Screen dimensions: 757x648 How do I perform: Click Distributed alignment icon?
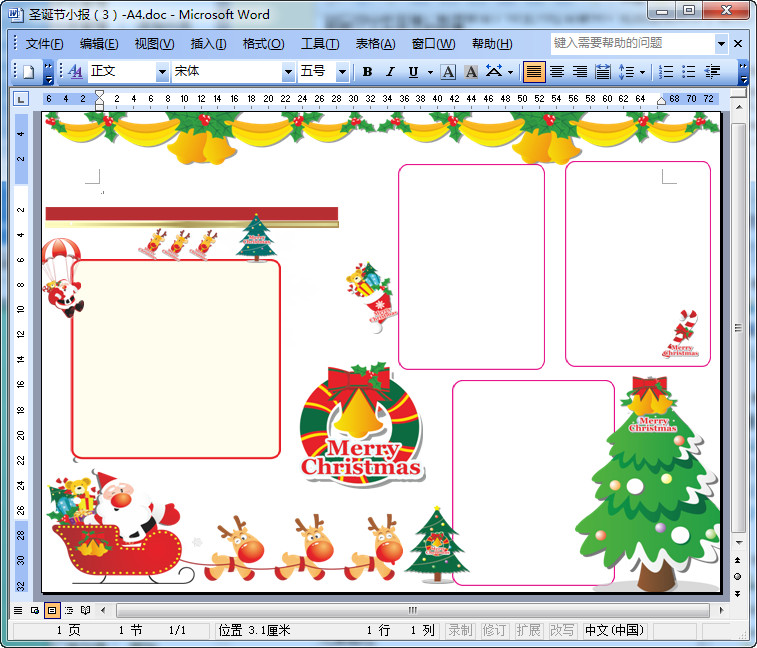click(x=603, y=72)
